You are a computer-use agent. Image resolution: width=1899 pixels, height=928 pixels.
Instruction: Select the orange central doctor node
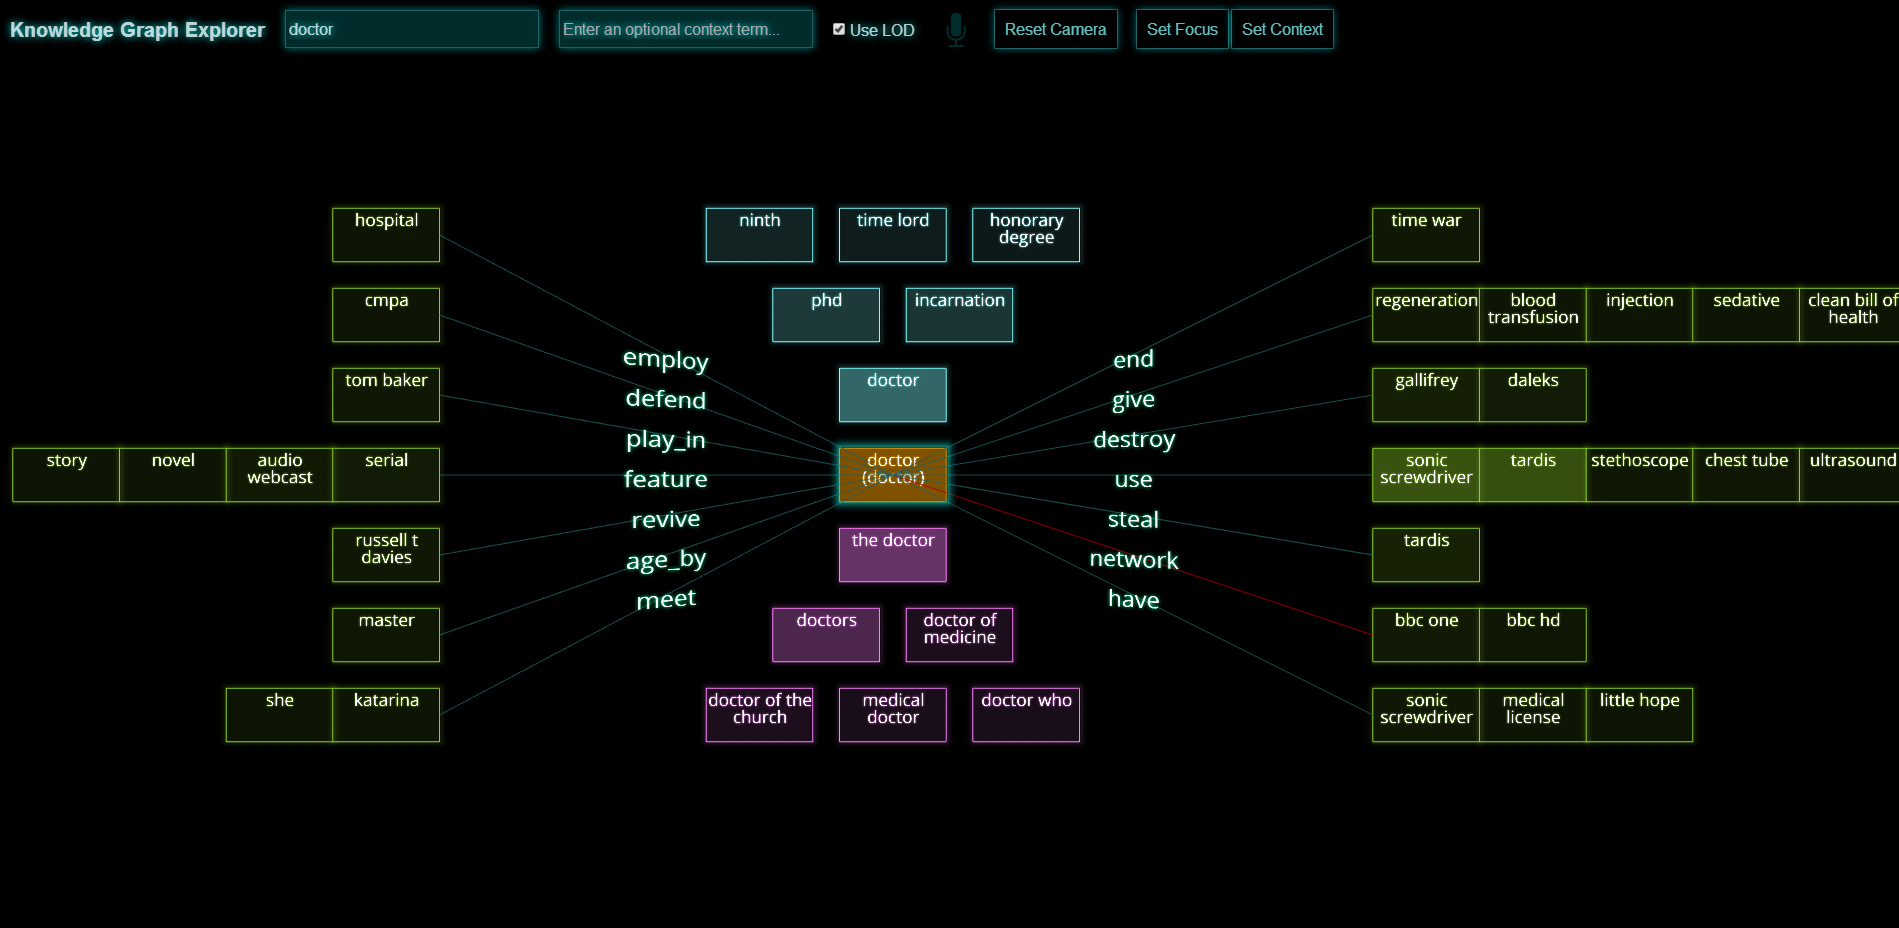tap(893, 475)
